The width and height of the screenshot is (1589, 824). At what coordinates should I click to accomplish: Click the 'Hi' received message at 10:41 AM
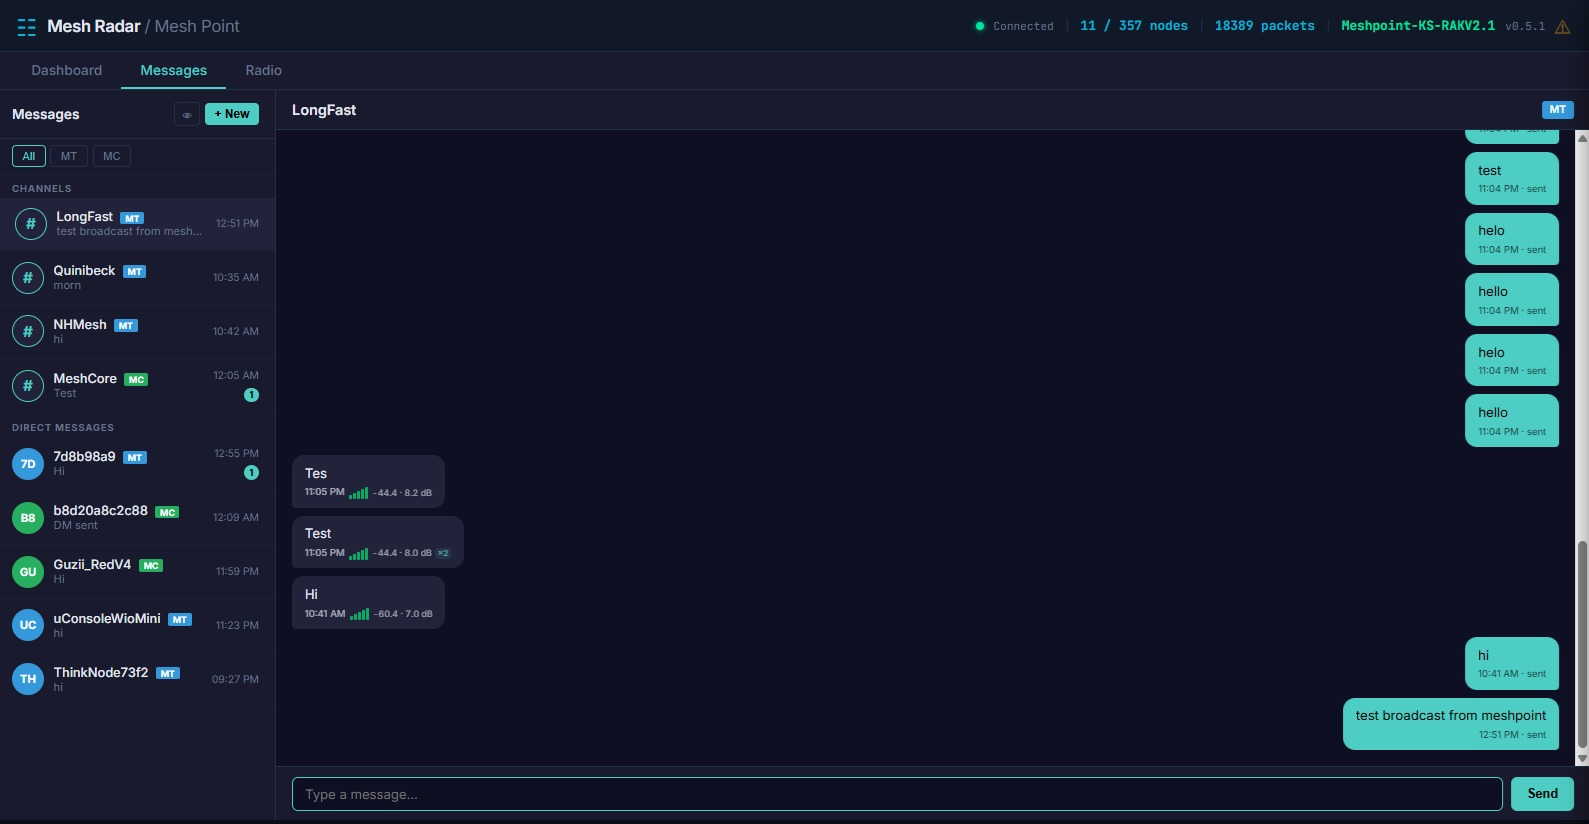coord(368,603)
